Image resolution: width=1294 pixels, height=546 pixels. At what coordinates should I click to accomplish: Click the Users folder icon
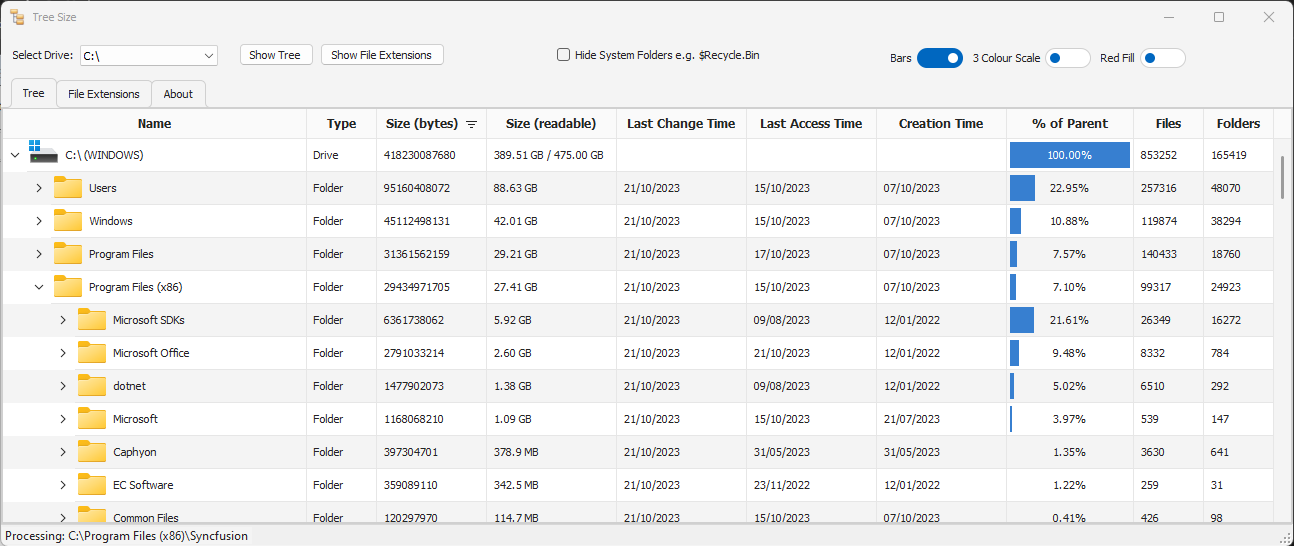[x=68, y=188]
